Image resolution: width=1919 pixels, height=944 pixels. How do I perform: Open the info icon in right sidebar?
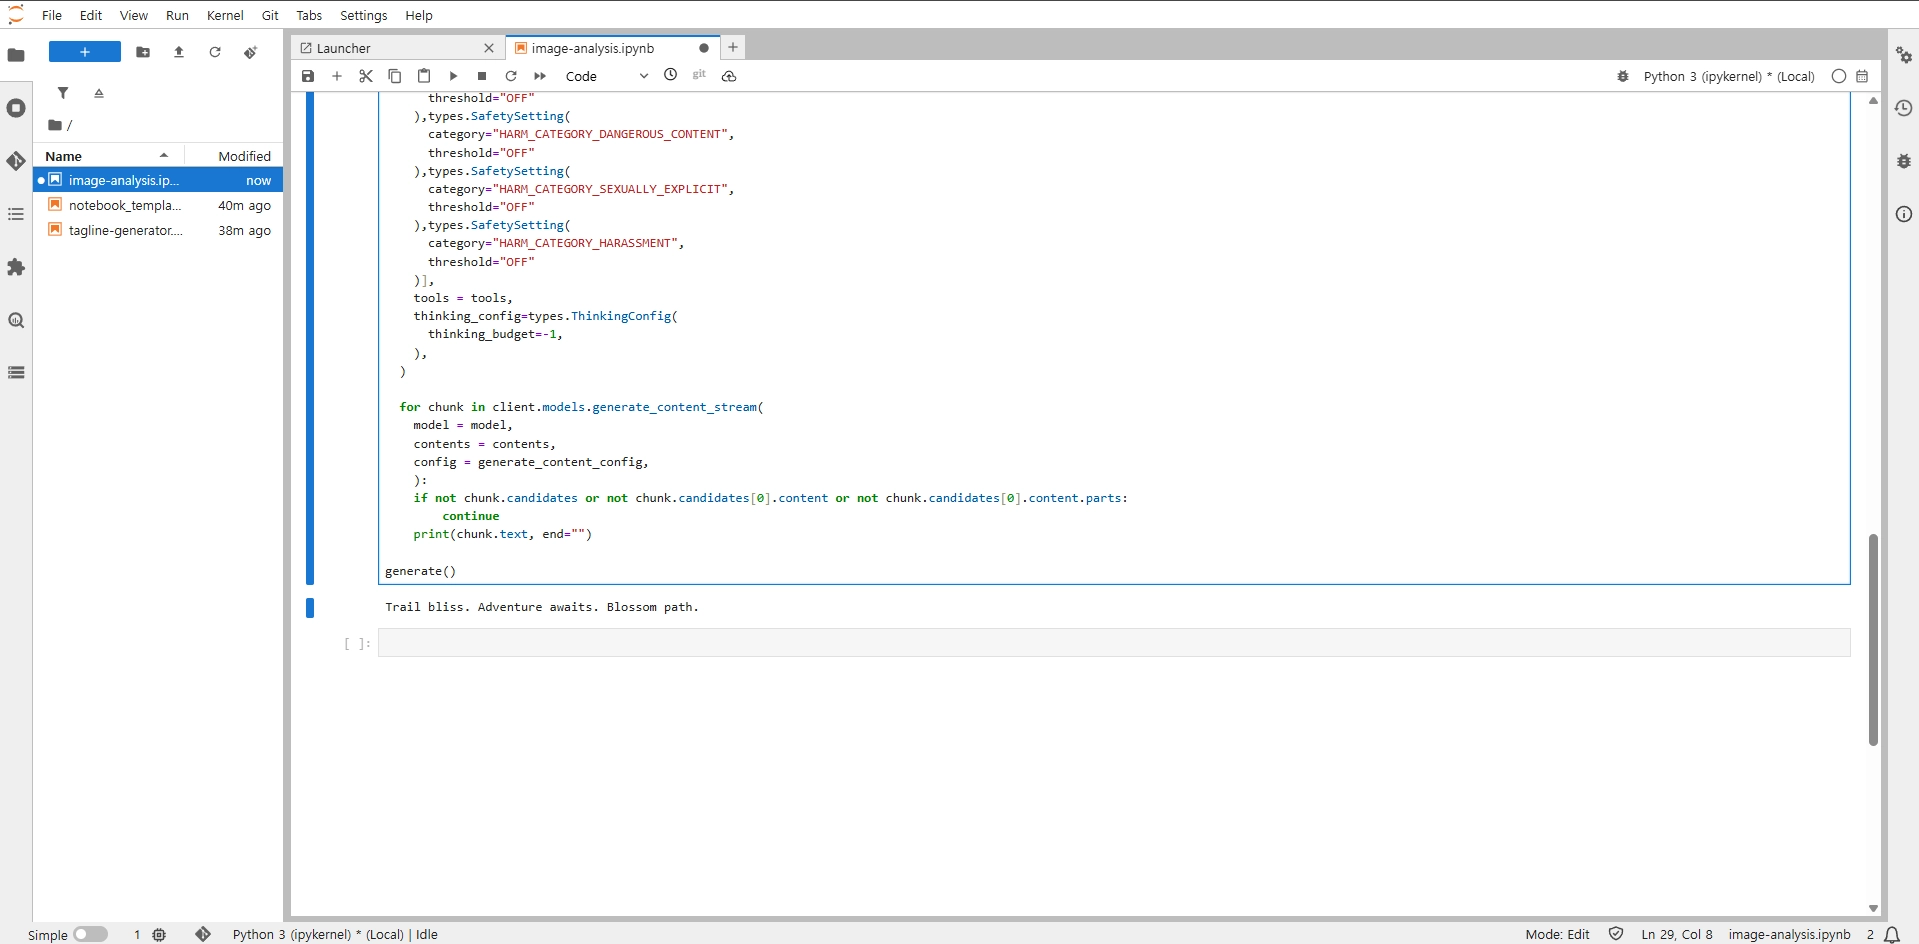(1904, 214)
